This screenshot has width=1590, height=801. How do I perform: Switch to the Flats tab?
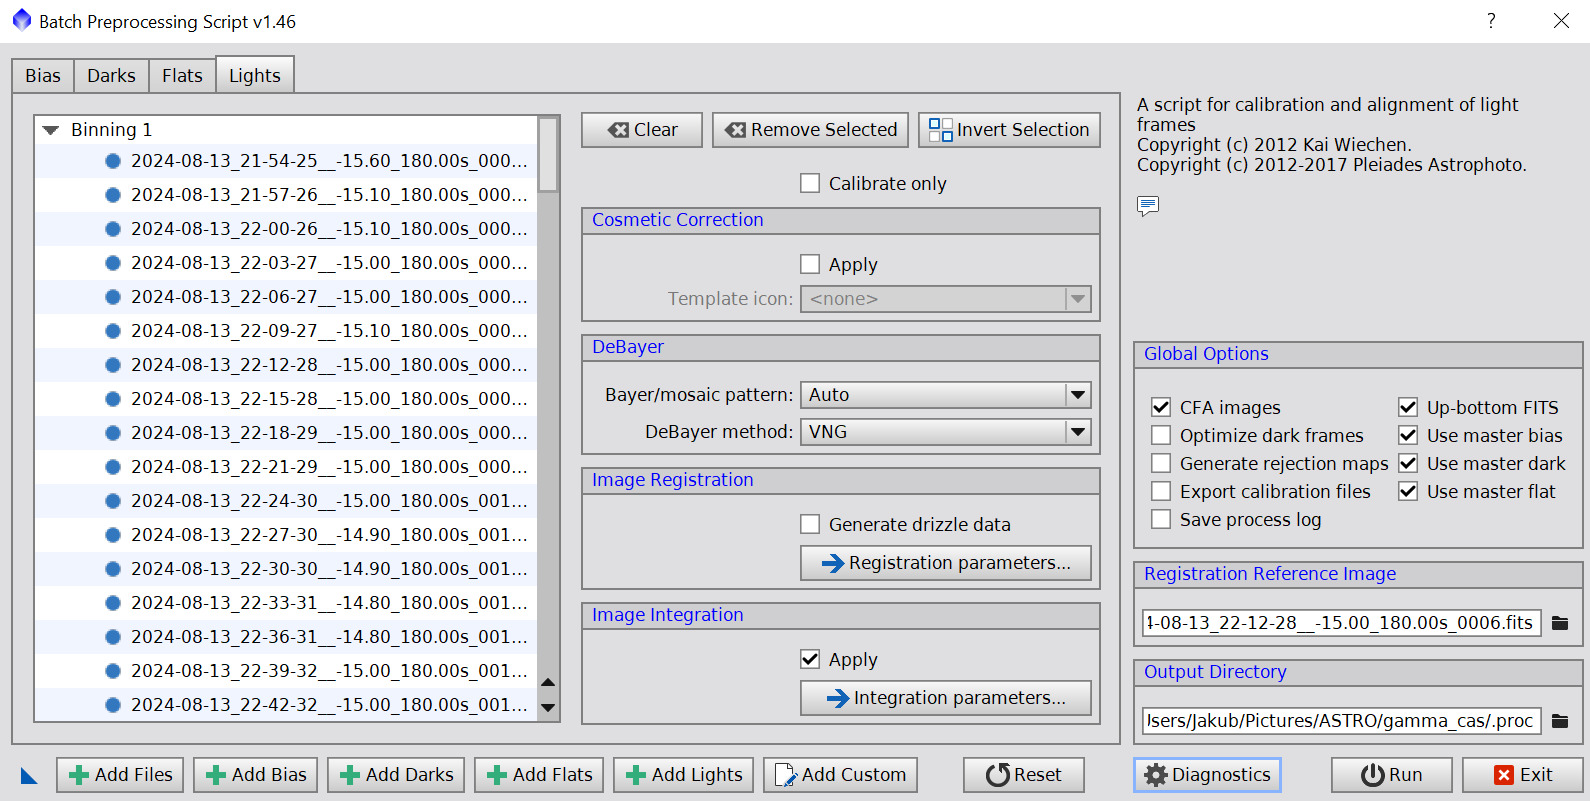[x=182, y=76]
